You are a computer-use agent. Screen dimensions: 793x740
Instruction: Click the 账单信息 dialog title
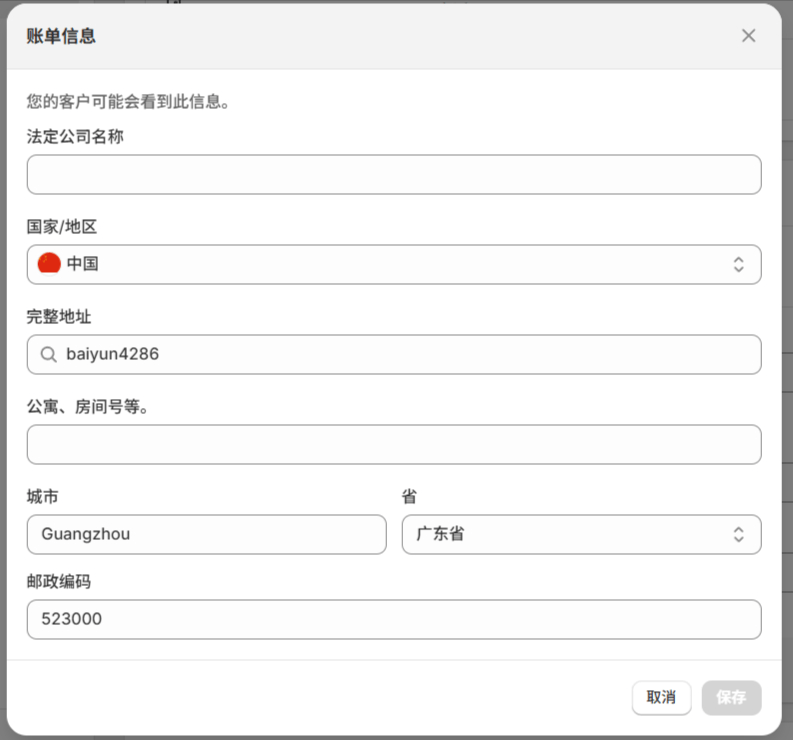tap(61, 37)
